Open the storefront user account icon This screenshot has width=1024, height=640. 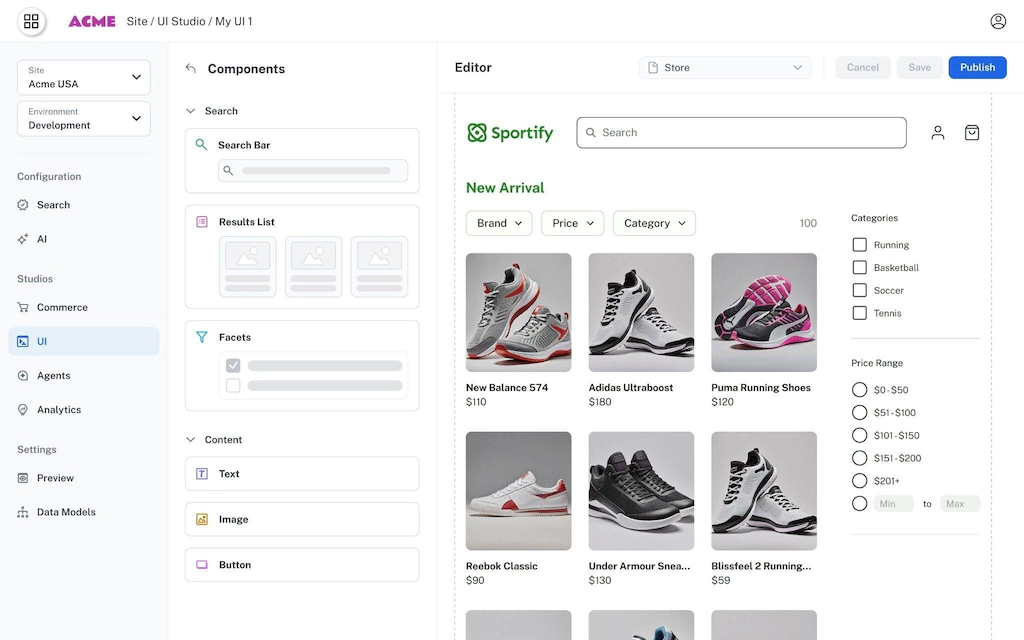click(938, 133)
